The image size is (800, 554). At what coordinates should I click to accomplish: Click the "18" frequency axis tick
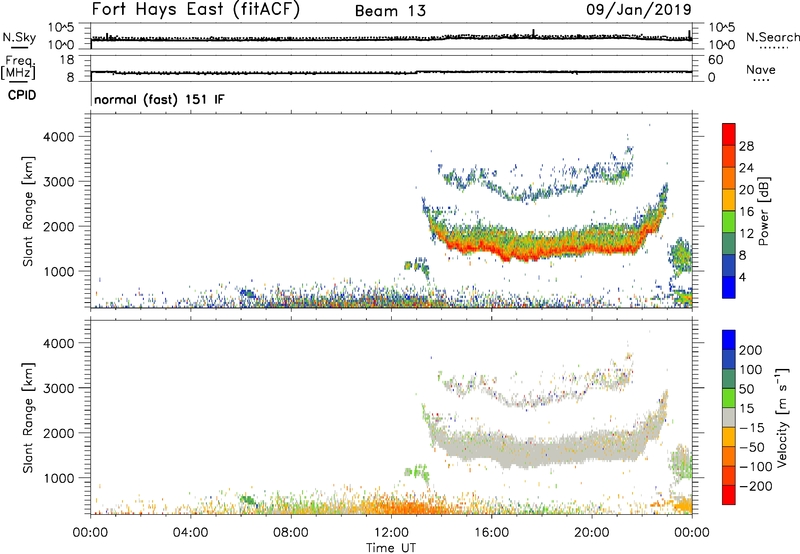pos(67,60)
